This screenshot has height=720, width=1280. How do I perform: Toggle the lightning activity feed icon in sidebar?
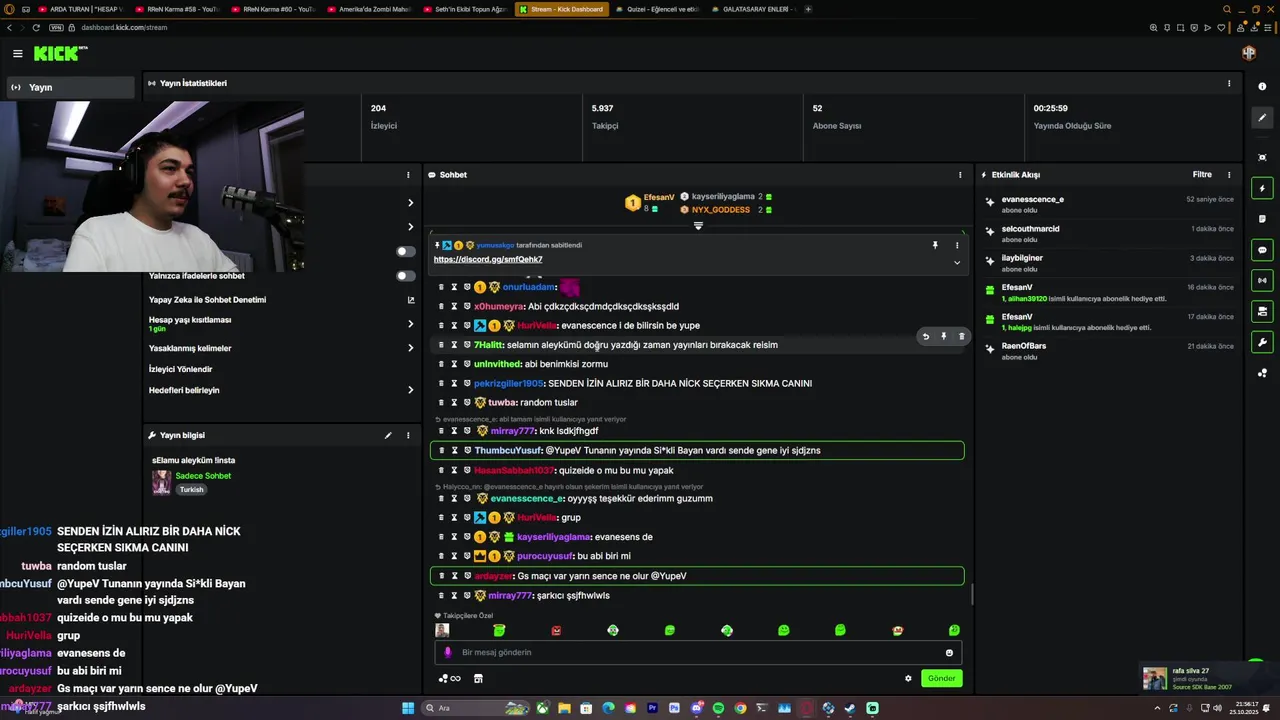tap(1262, 188)
